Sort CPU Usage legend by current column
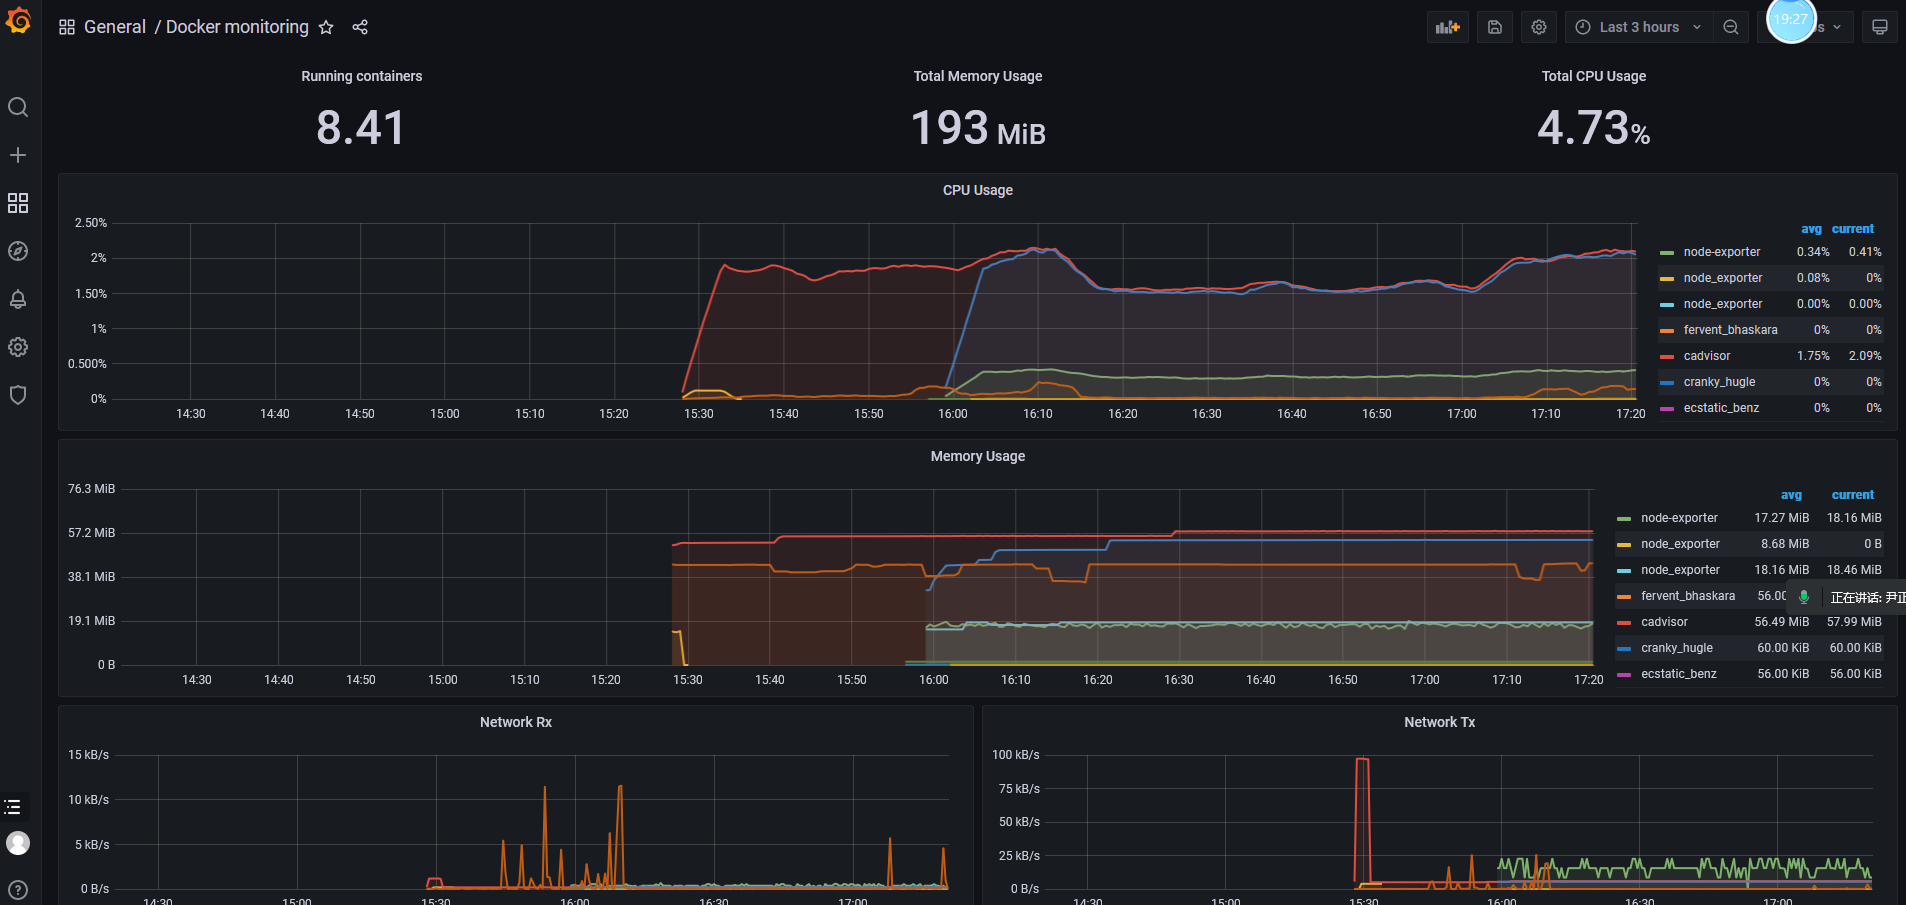This screenshot has height=905, width=1906. pyautogui.click(x=1853, y=229)
